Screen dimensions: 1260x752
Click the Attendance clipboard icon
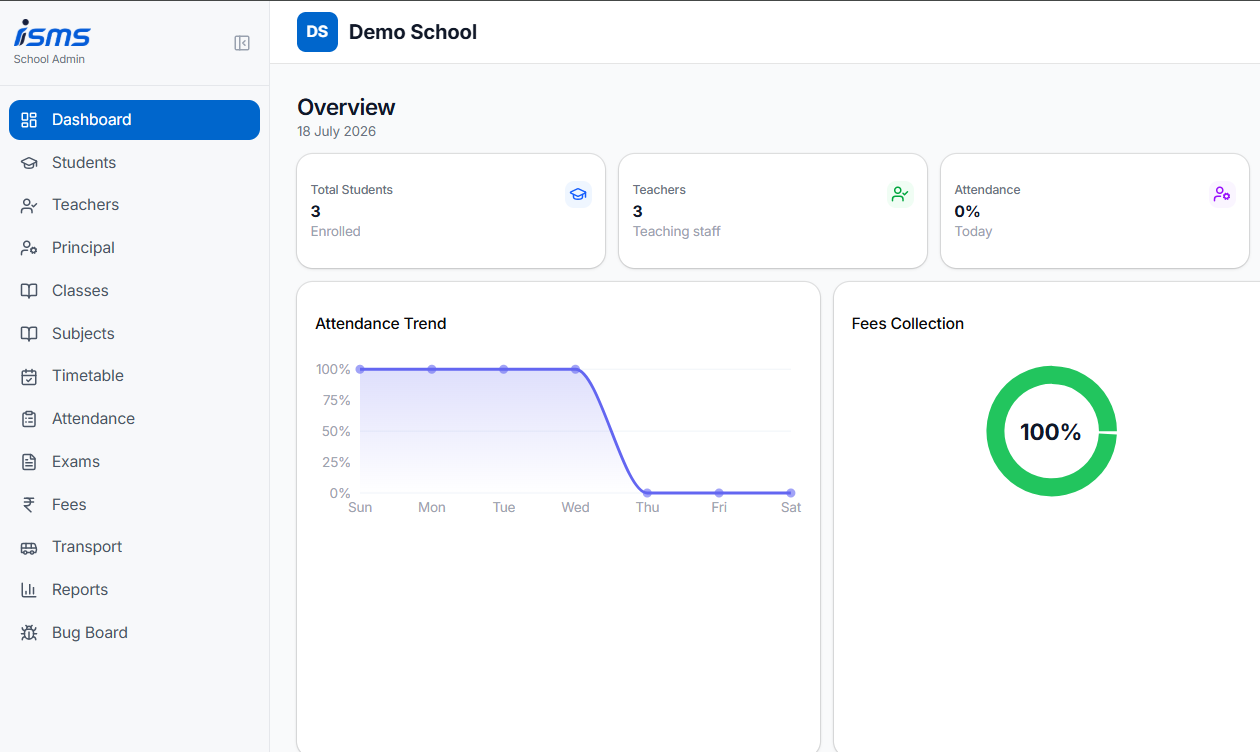tap(29, 419)
